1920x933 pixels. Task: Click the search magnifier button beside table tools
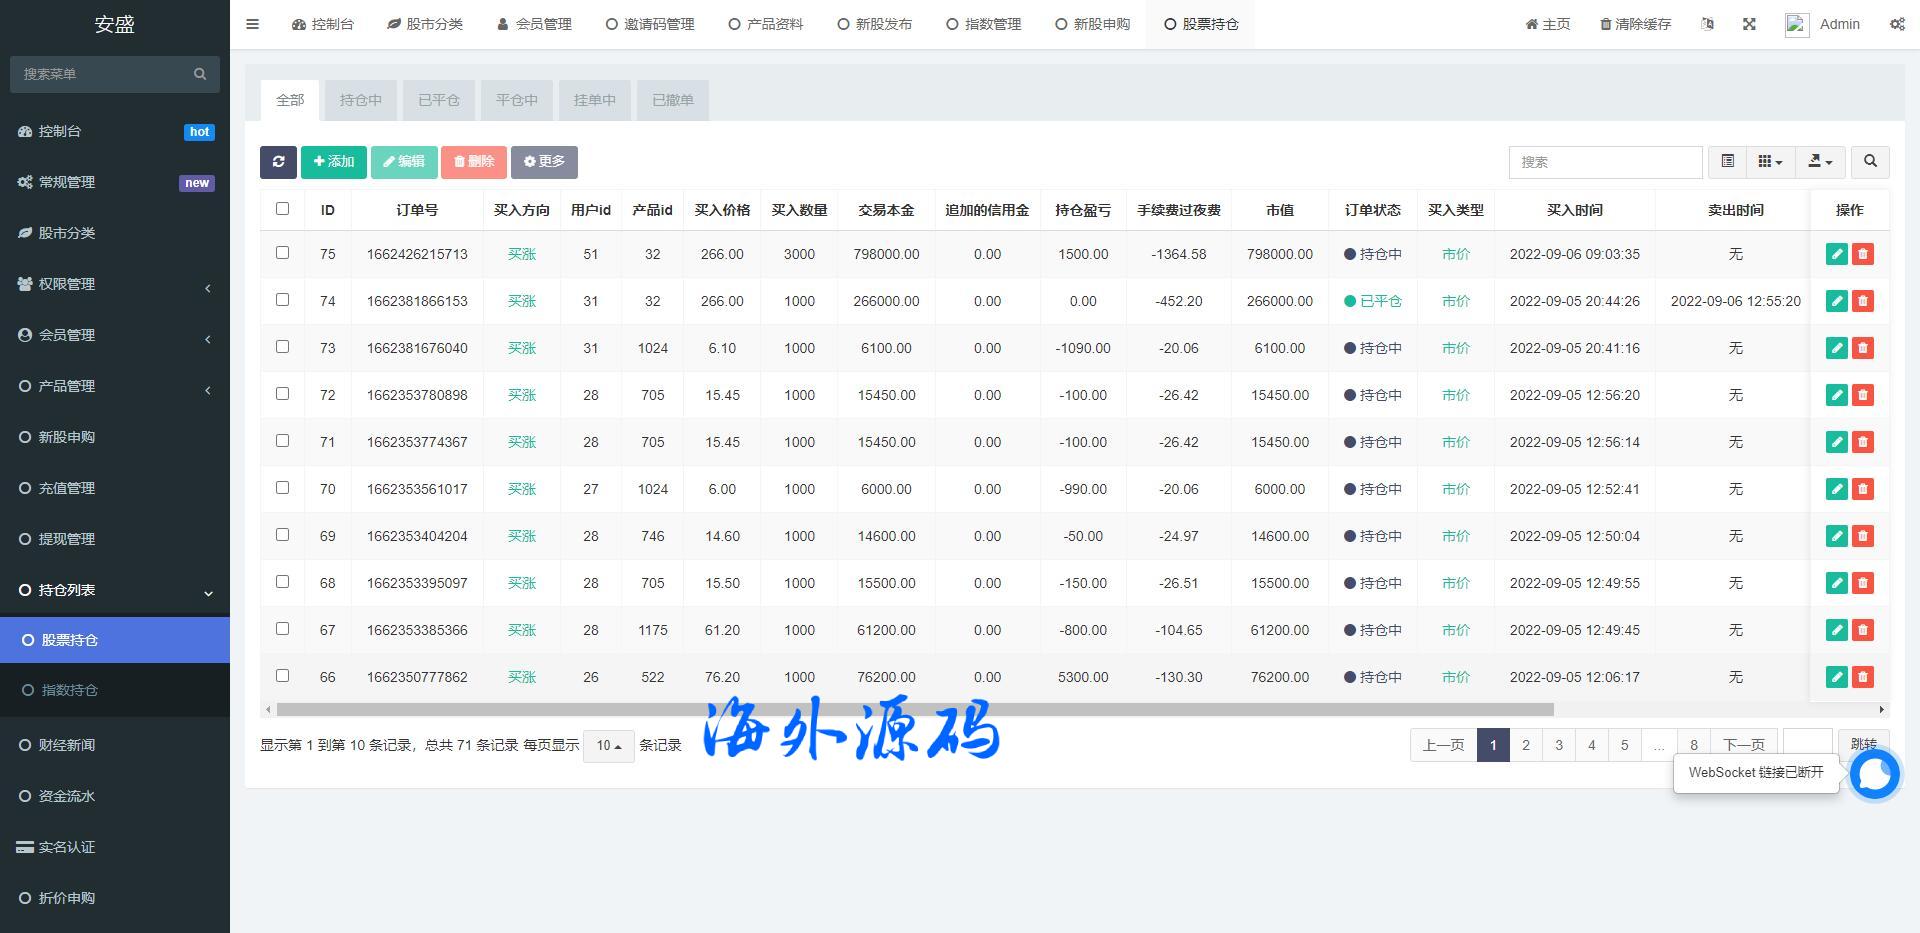[x=1870, y=162]
